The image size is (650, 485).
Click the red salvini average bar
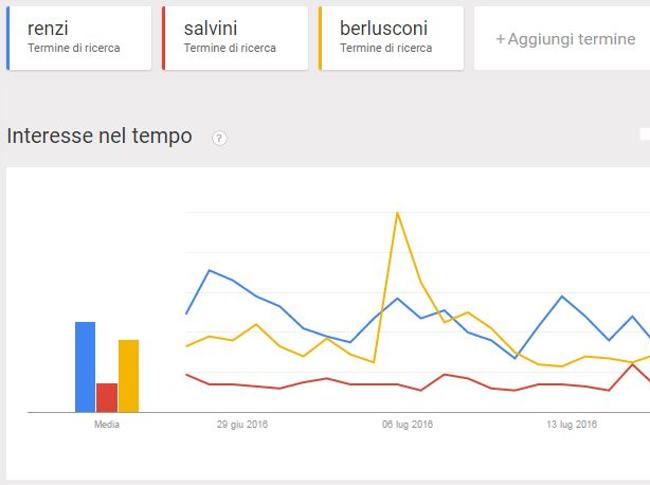click(107, 398)
